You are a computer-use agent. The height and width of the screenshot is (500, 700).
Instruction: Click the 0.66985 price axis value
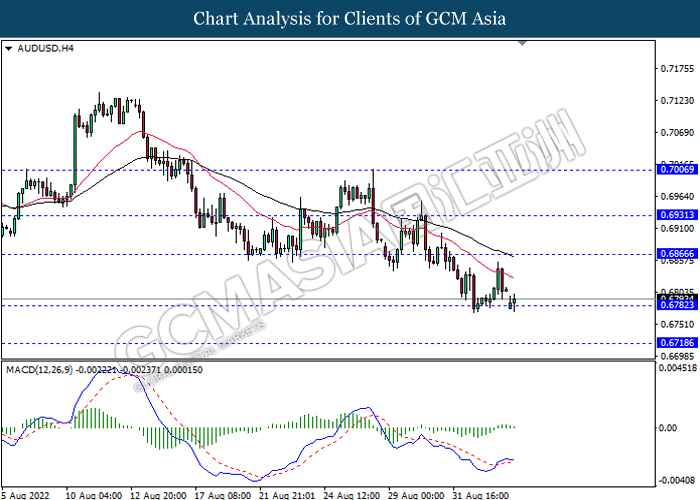point(677,356)
